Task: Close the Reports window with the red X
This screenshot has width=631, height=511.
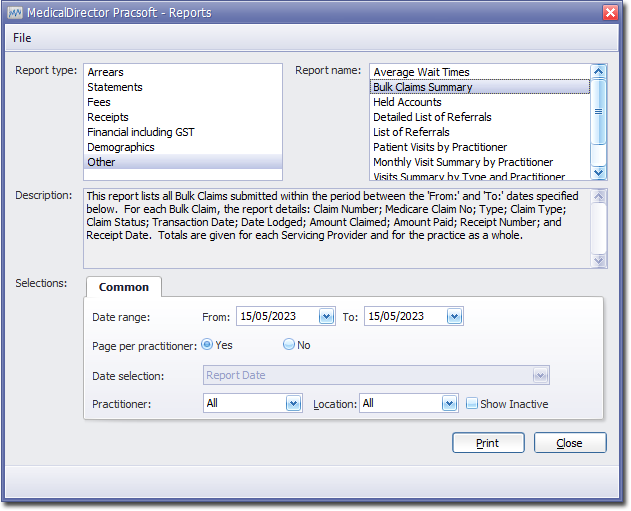Action: (x=610, y=12)
